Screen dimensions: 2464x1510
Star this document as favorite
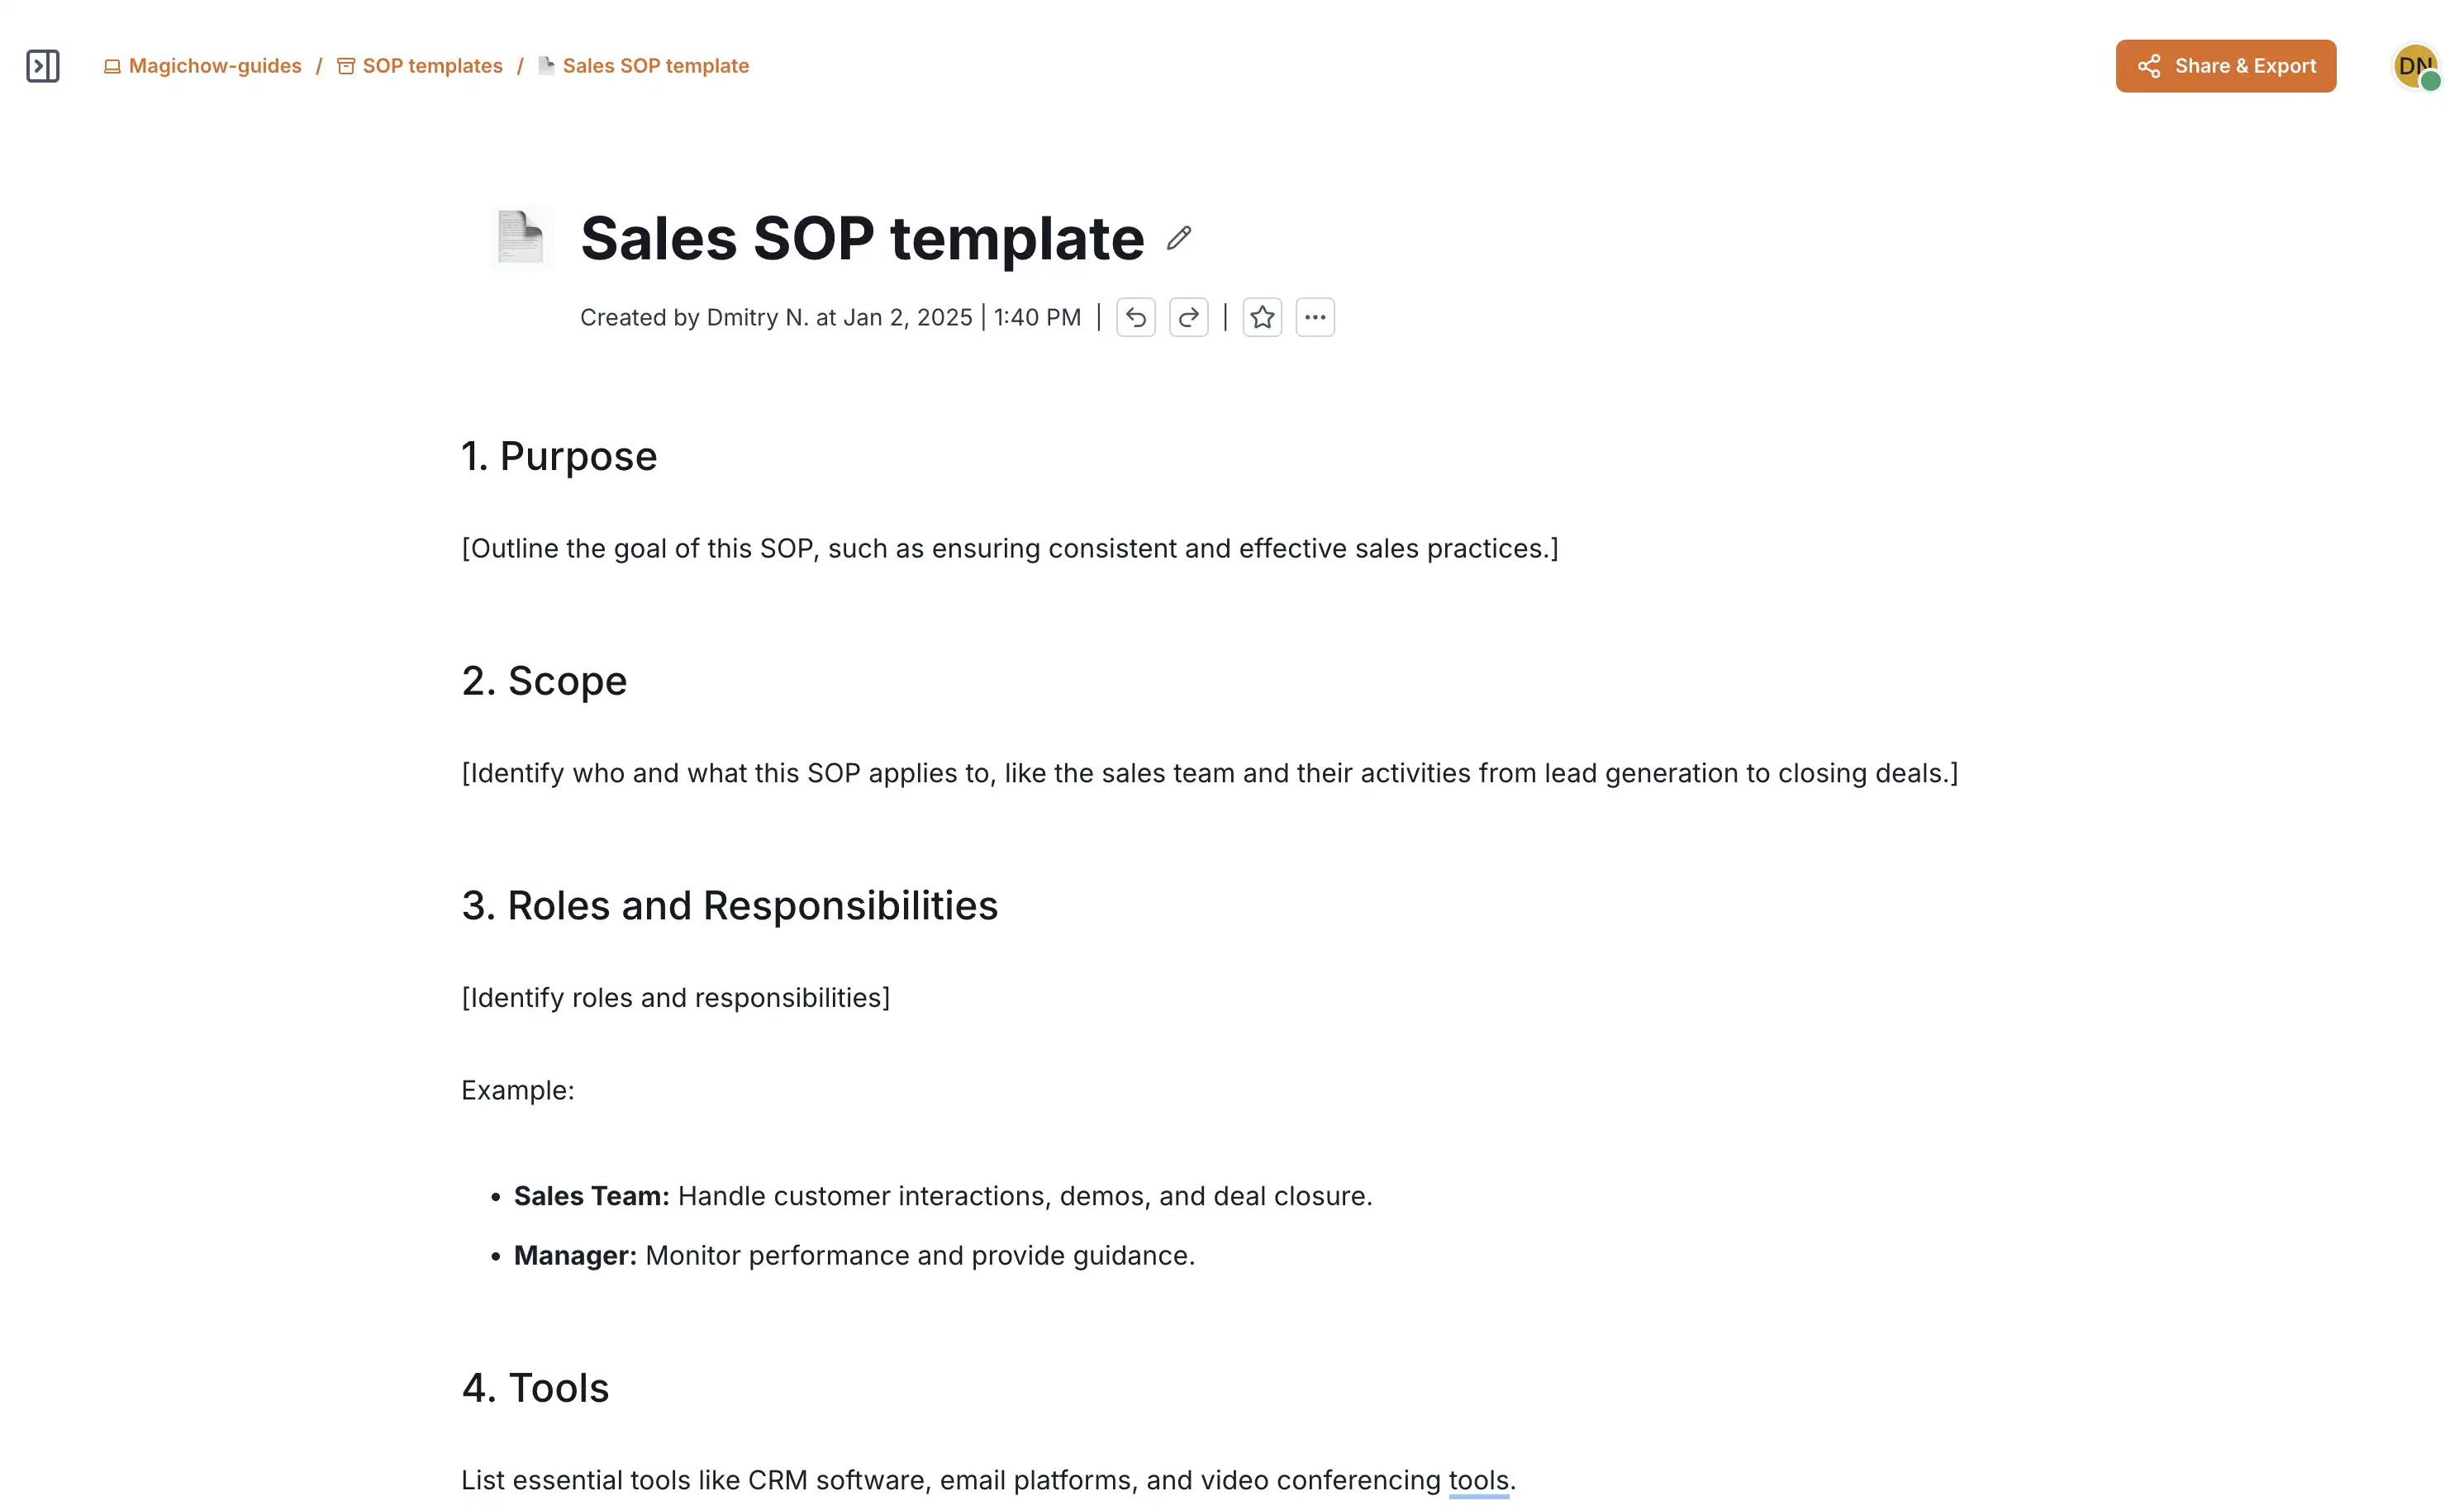point(1262,318)
